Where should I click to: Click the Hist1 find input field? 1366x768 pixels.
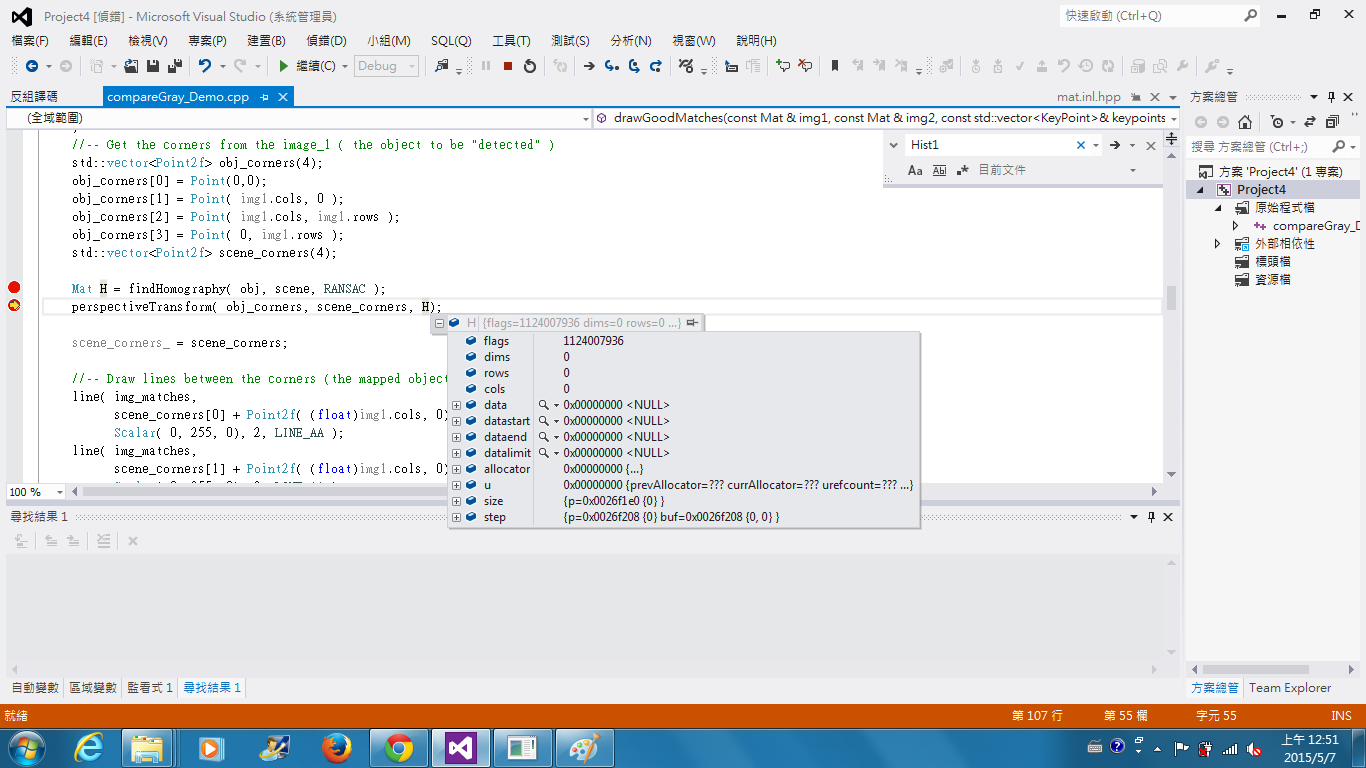[x=988, y=145]
